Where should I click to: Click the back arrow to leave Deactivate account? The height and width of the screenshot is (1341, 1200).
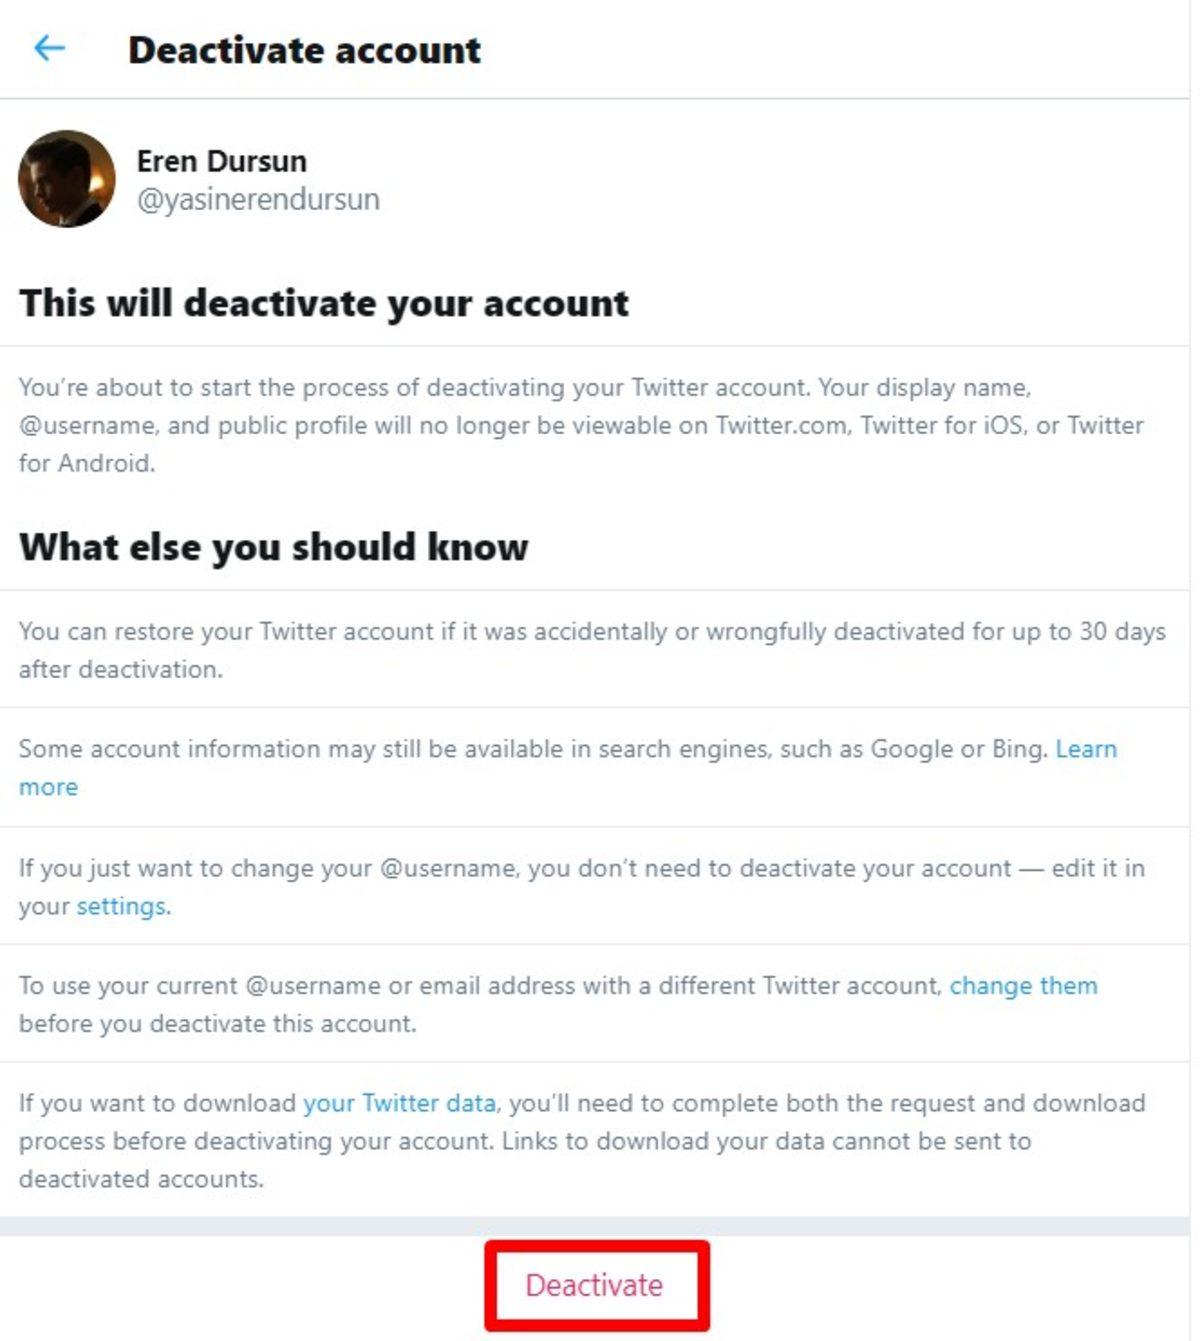point(48,48)
